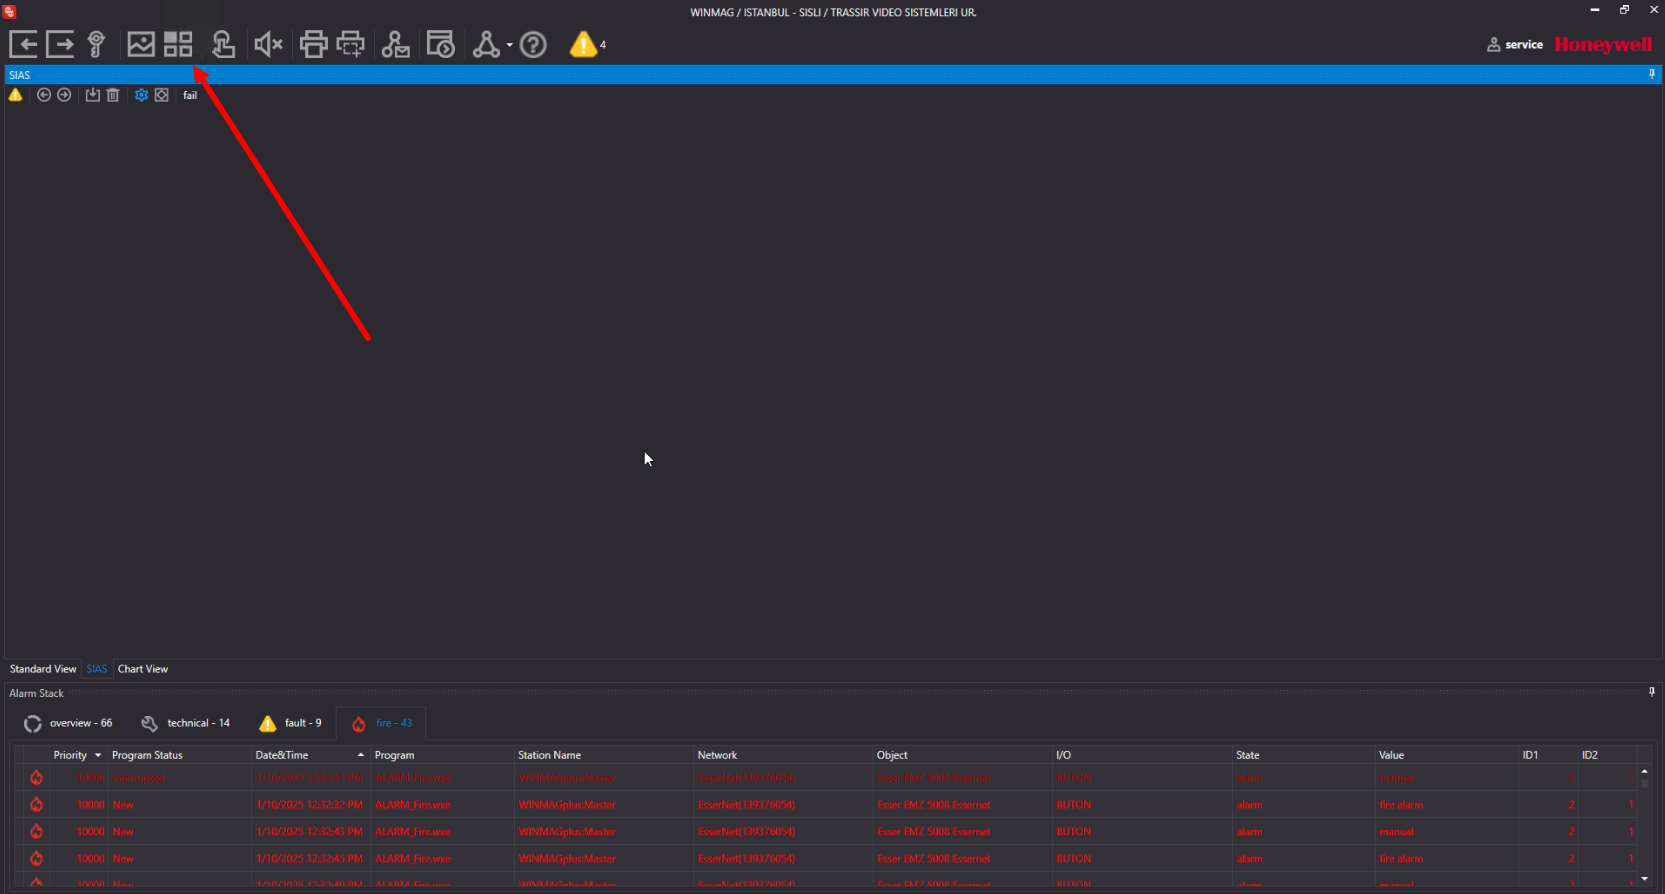Go back using SIAS left arrow circle
Viewport: 1665px width, 894px height.
(x=44, y=95)
